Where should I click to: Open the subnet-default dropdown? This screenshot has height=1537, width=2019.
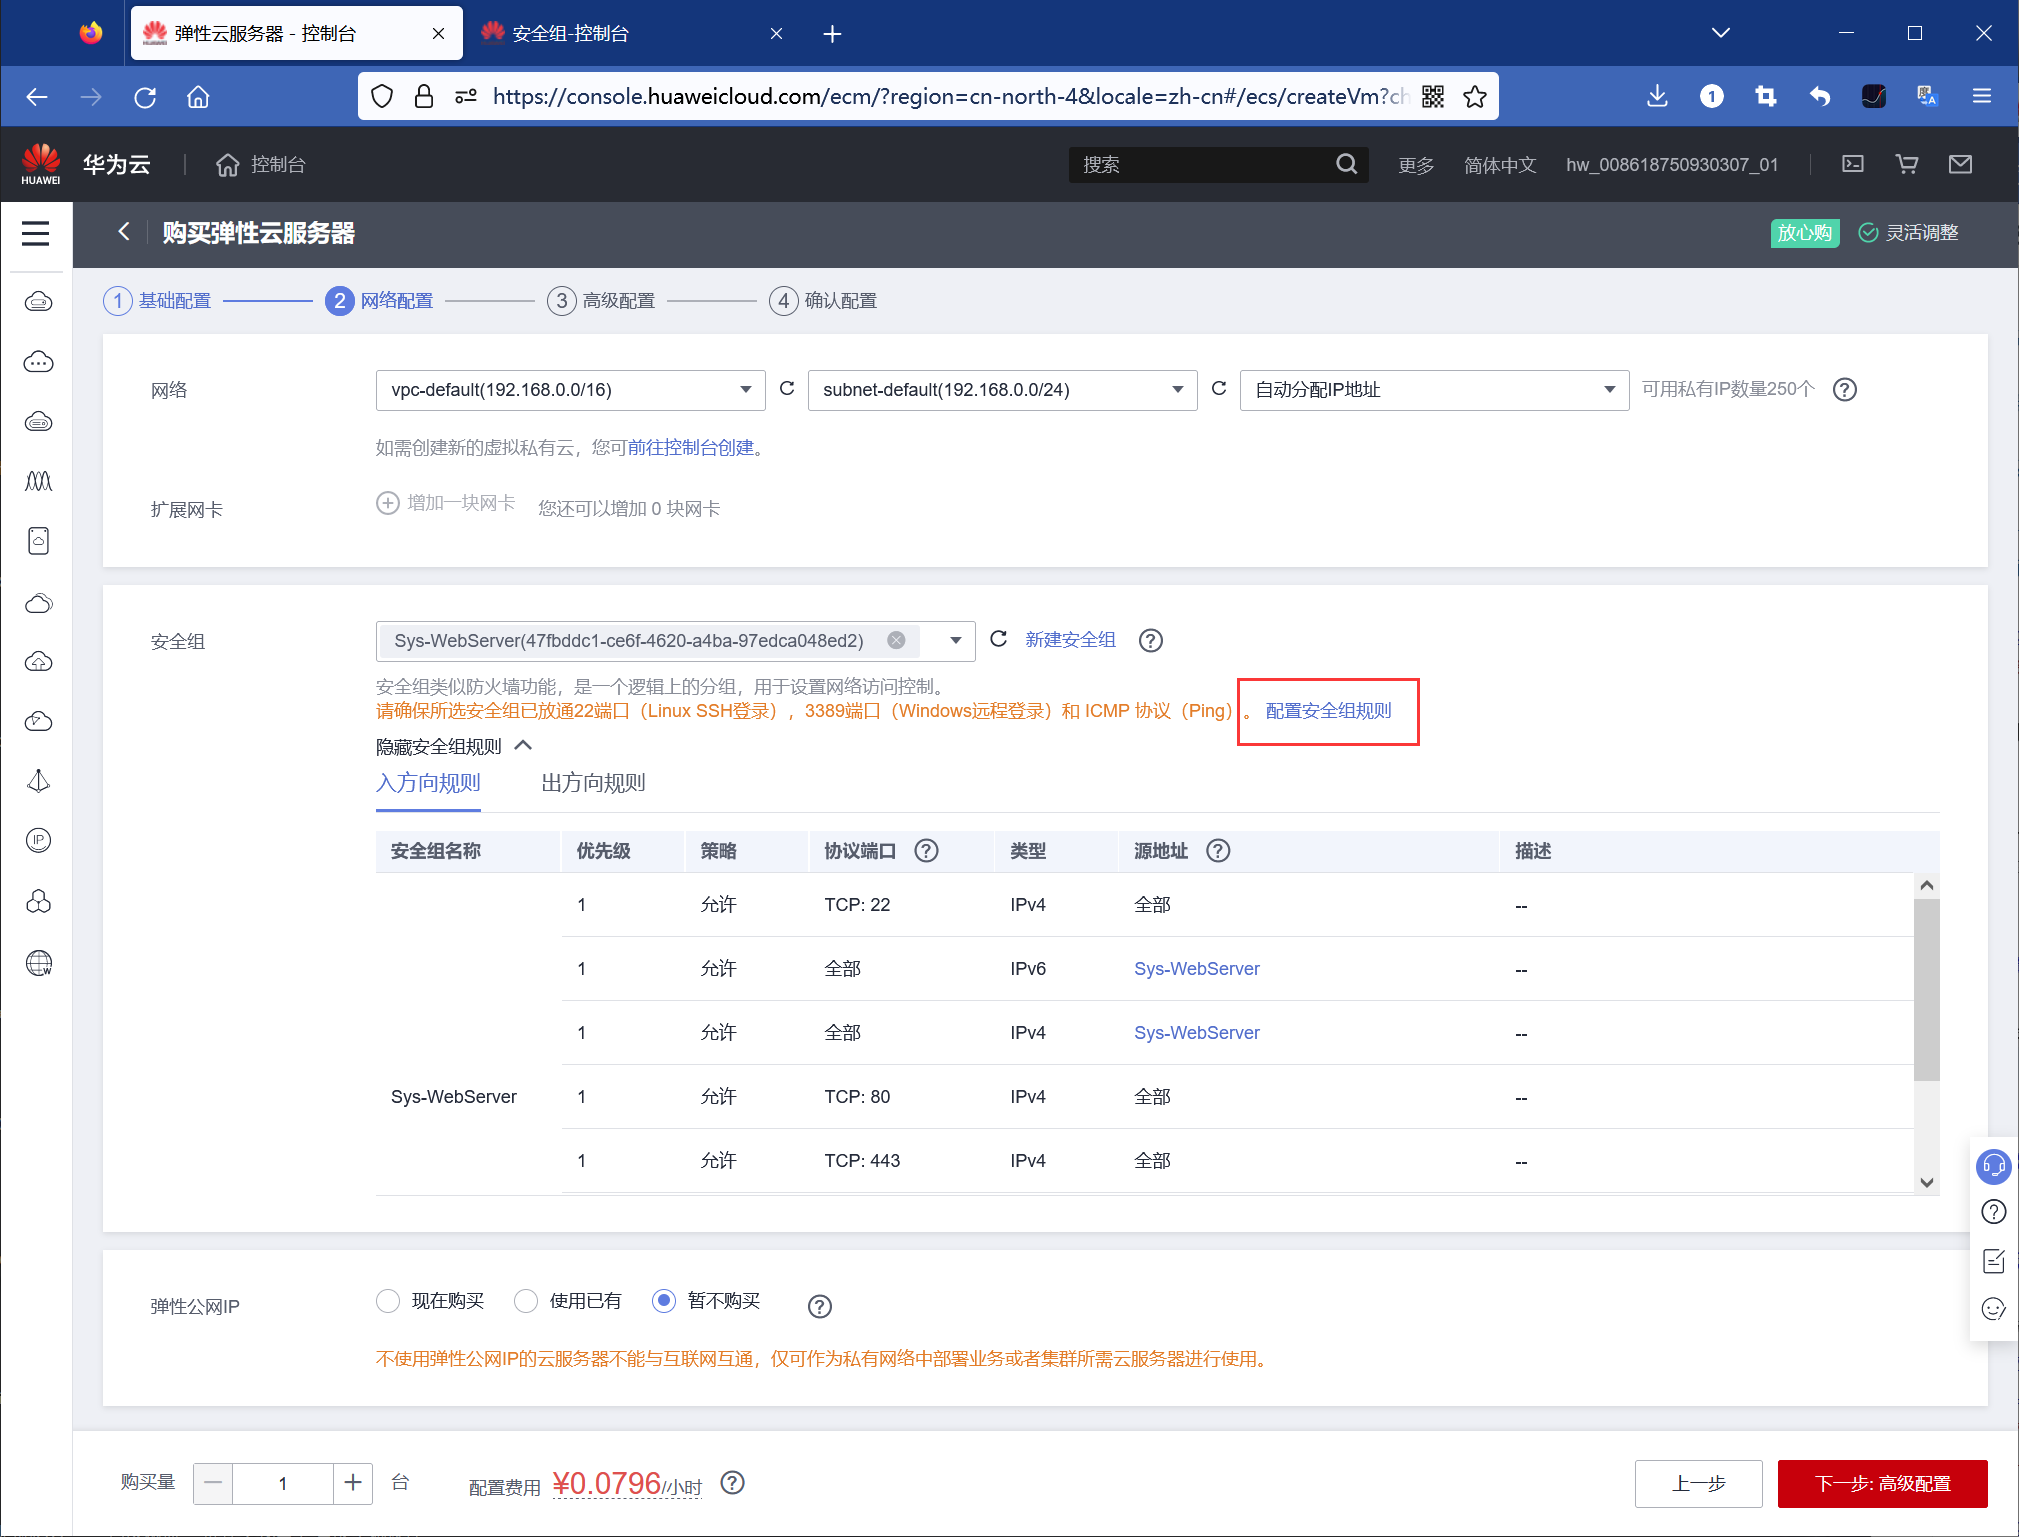tap(1002, 390)
